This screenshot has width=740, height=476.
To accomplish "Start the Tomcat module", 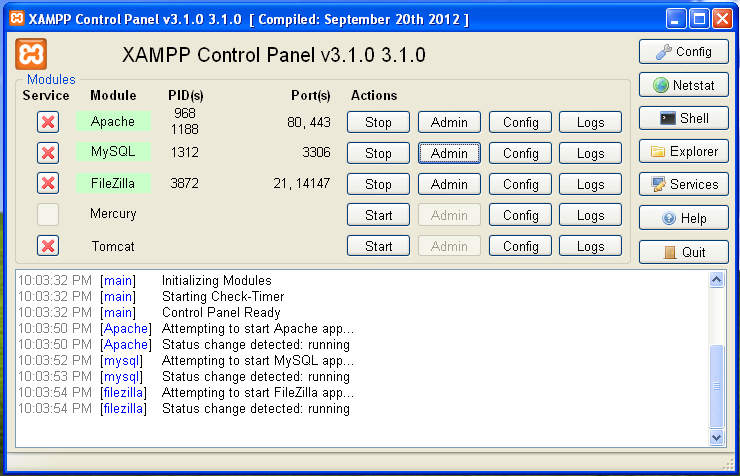I will coord(378,246).
